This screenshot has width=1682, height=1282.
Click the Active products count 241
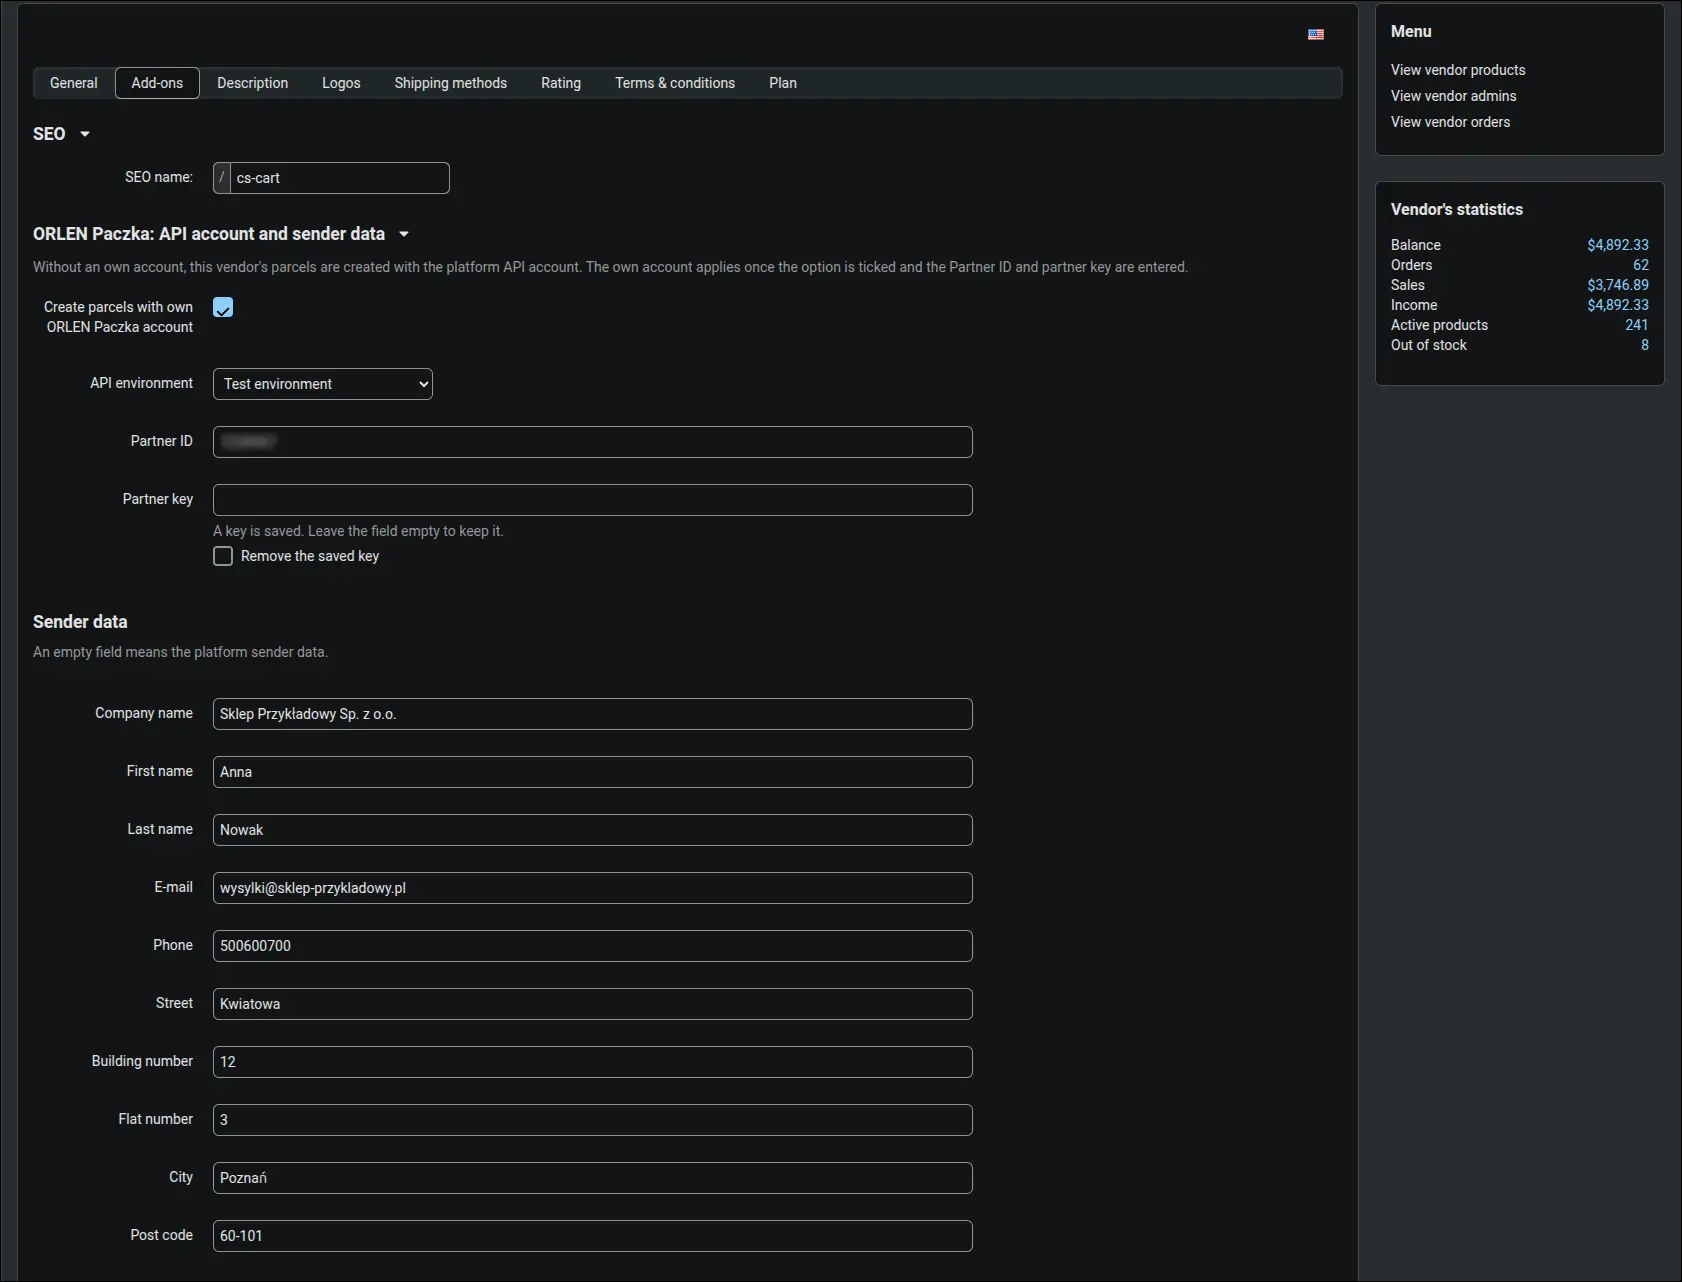coord(1637,325)
